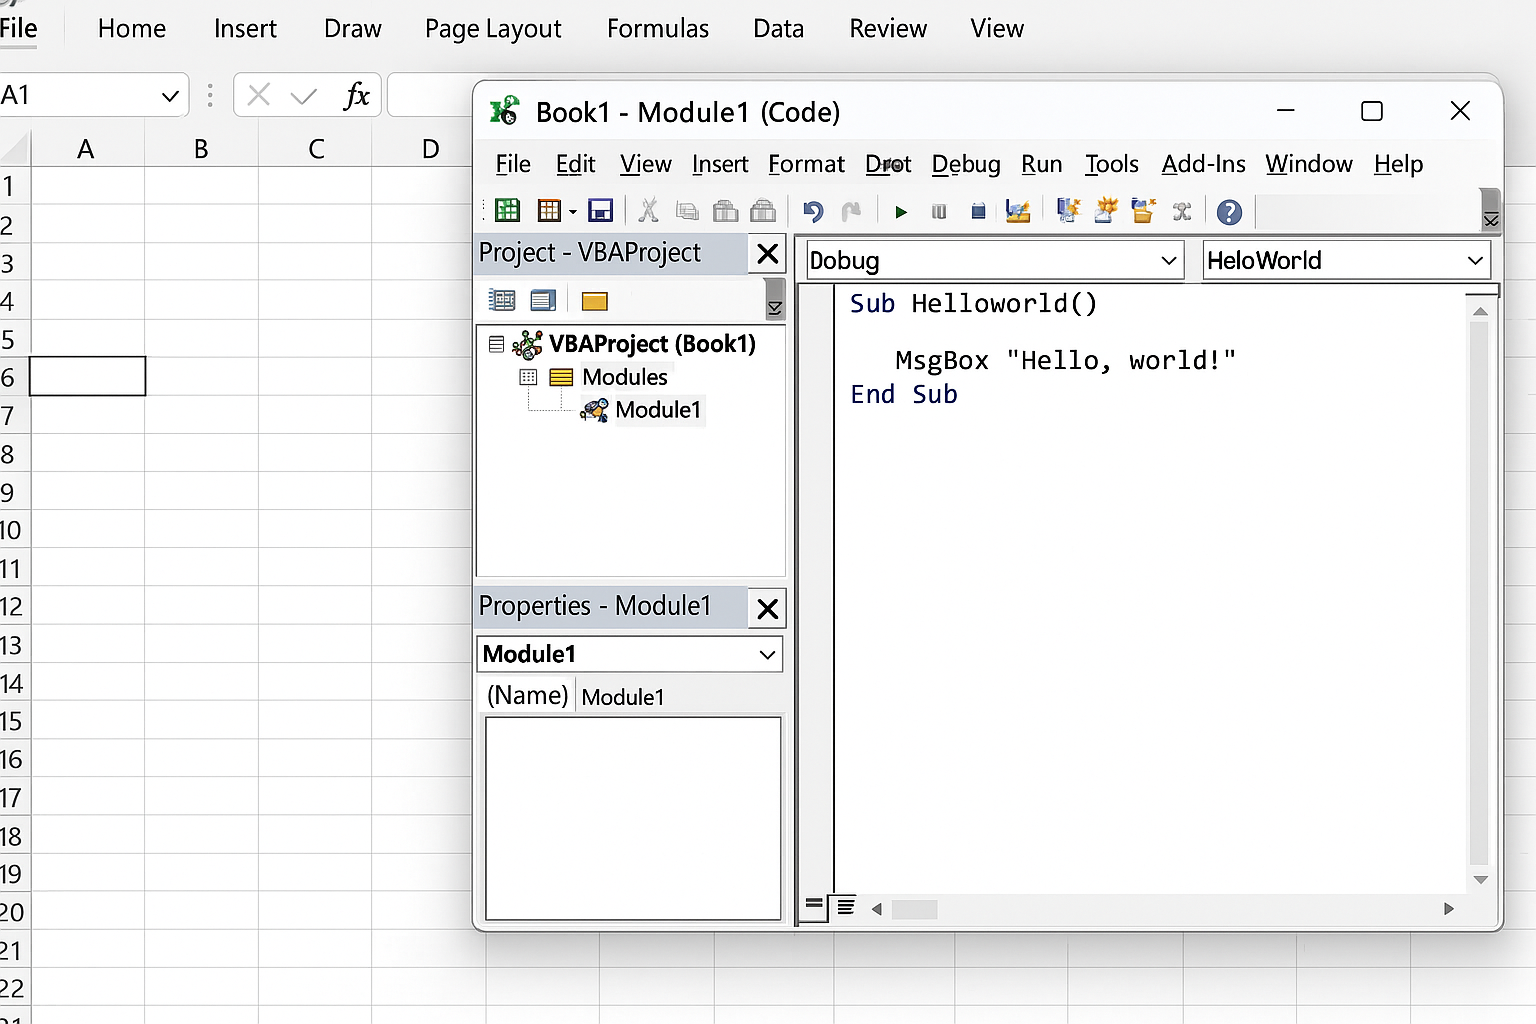Open the VBA editor Format menu
Image resolution: width=1536 pixels, height=1024 pixels.
(806, 164)
